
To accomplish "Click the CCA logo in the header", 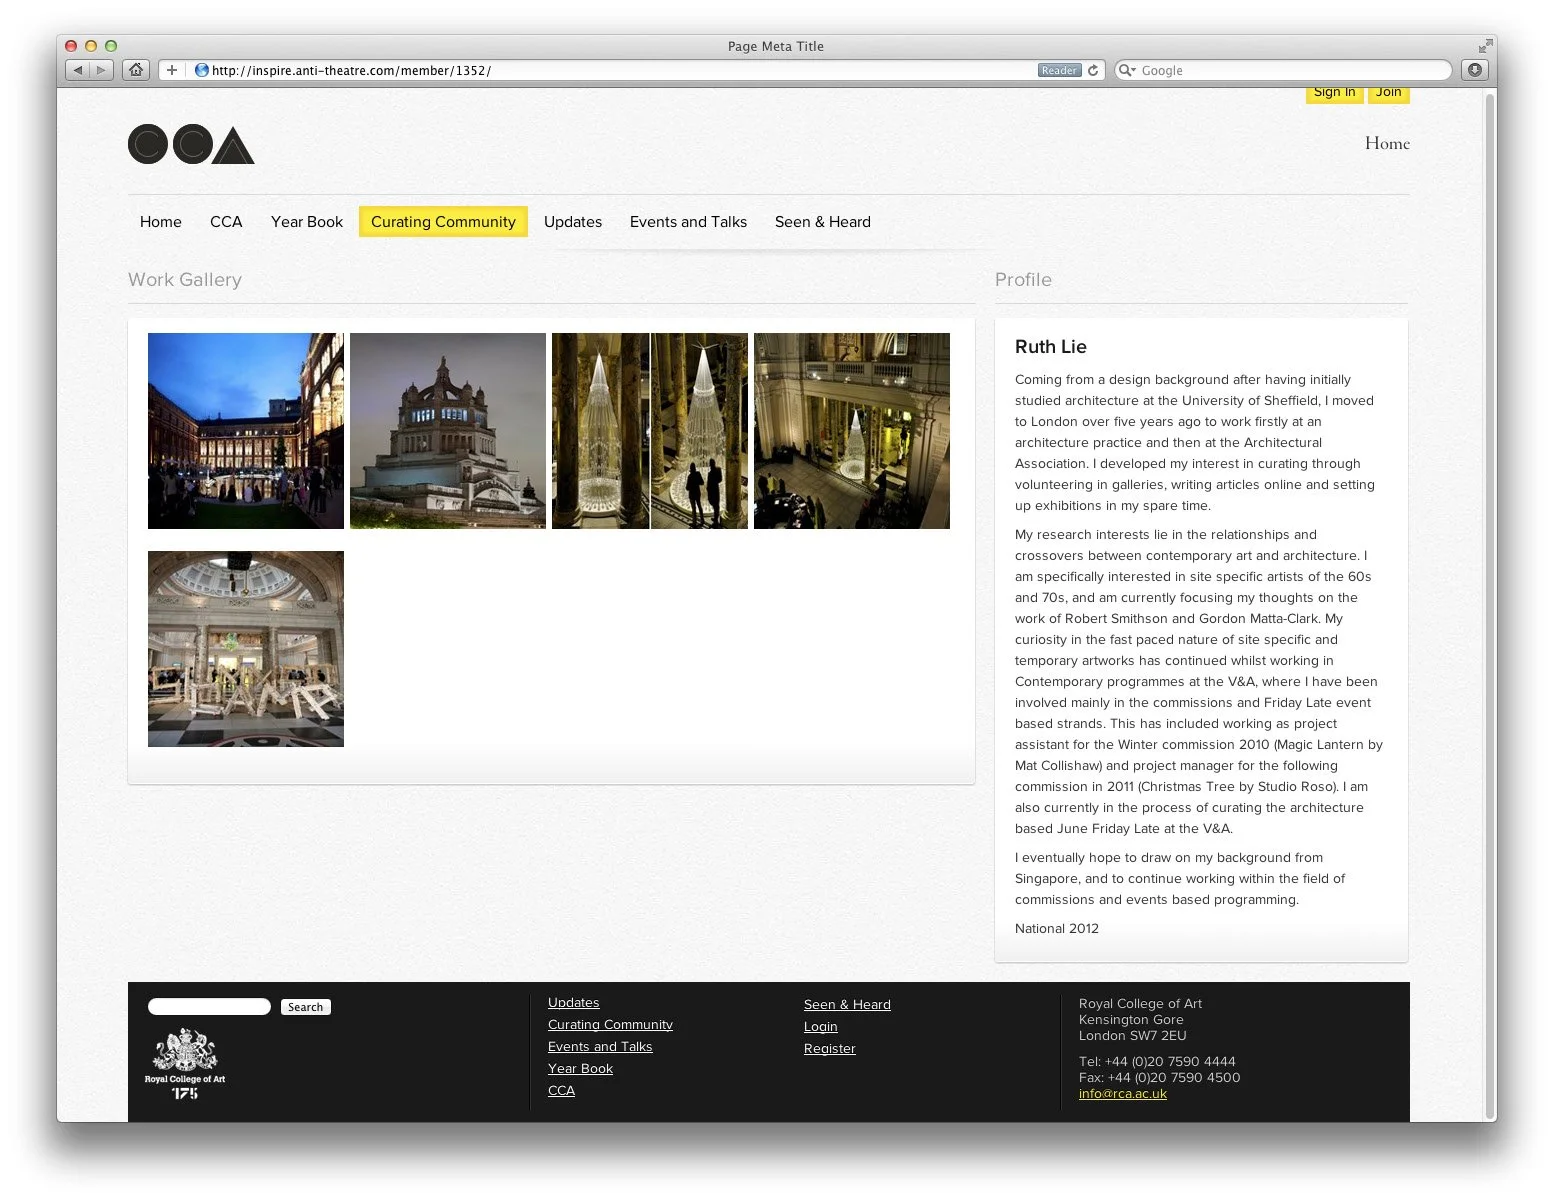I will point(191,144).
